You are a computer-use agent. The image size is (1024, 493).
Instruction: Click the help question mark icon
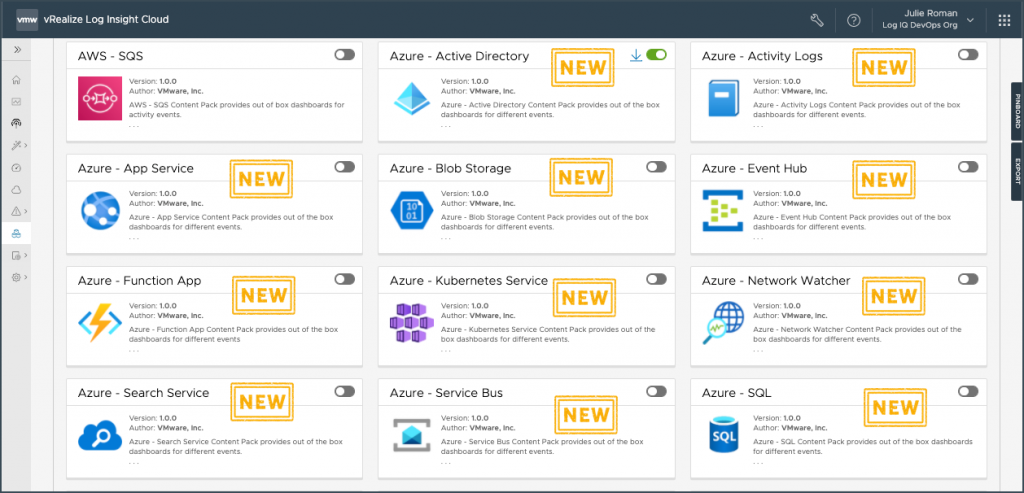853,20
